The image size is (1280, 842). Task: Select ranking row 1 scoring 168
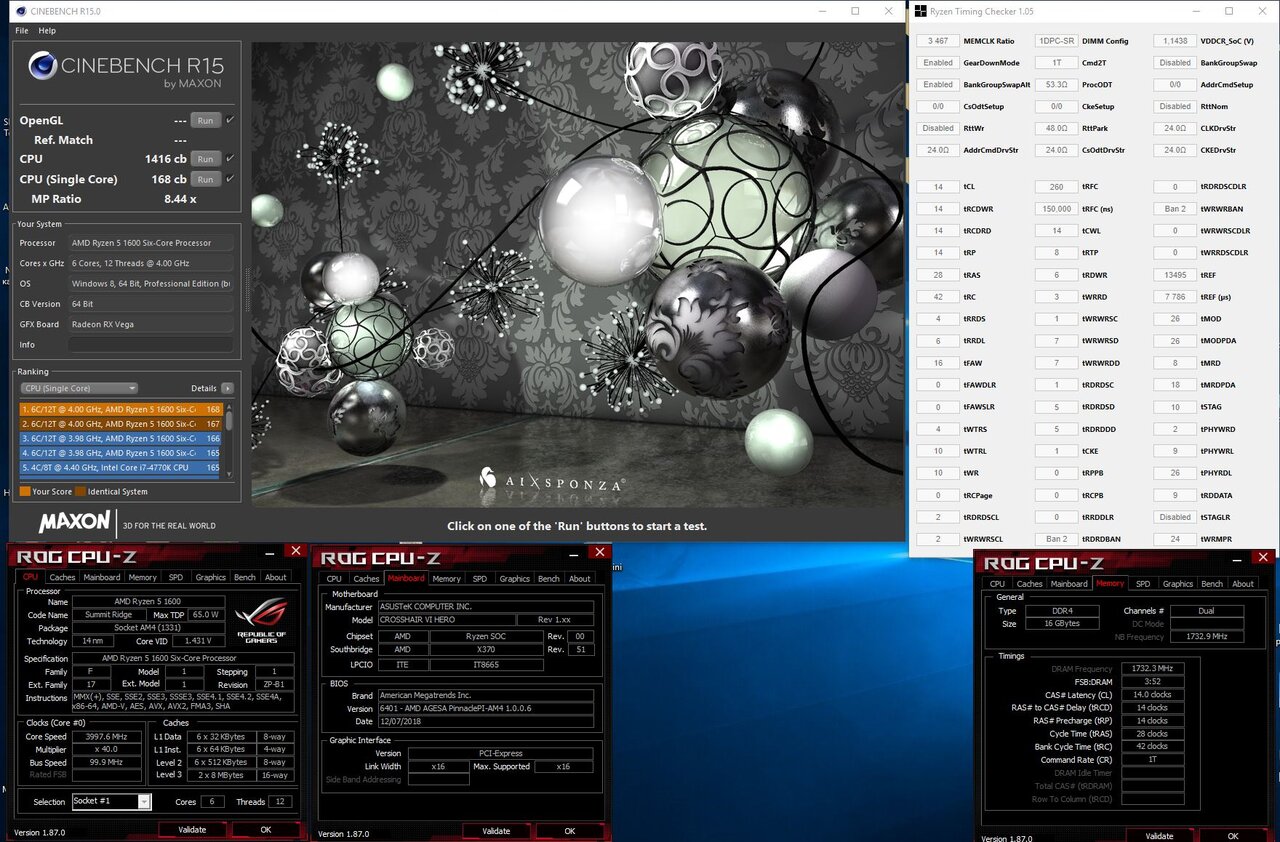[121, 409]
